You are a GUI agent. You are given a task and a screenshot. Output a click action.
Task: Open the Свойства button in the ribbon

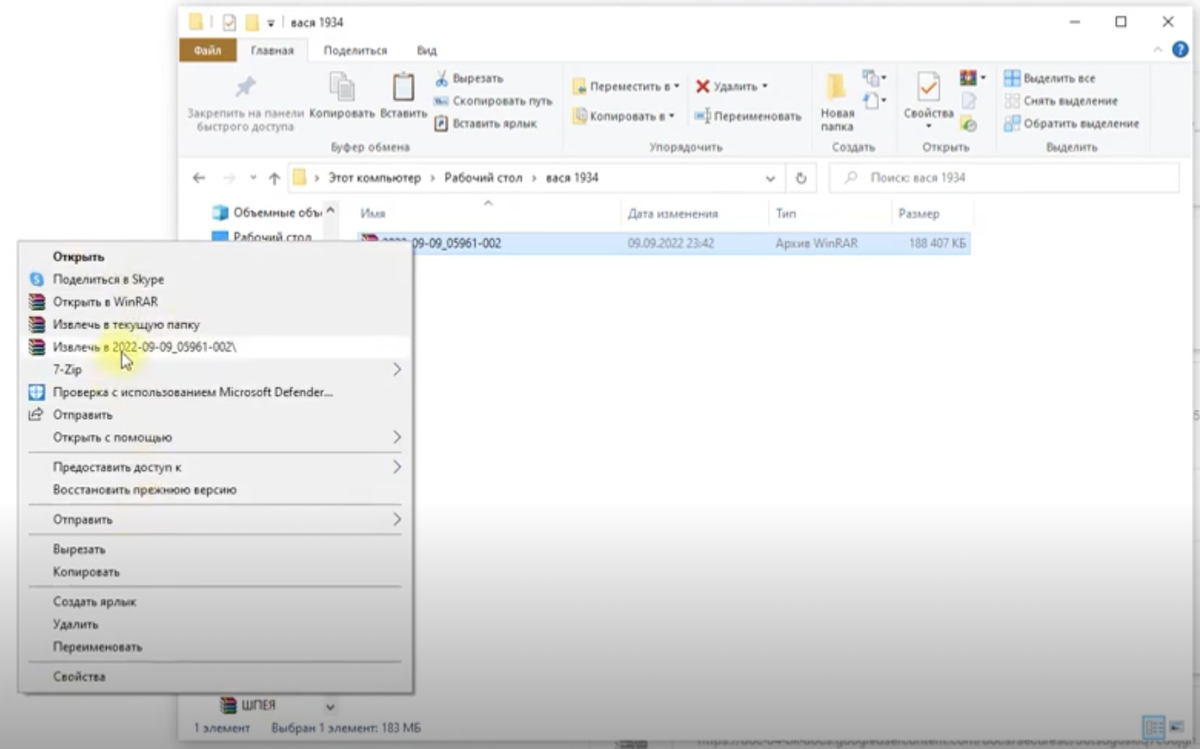pyautogui.click(x=929, y=101)
